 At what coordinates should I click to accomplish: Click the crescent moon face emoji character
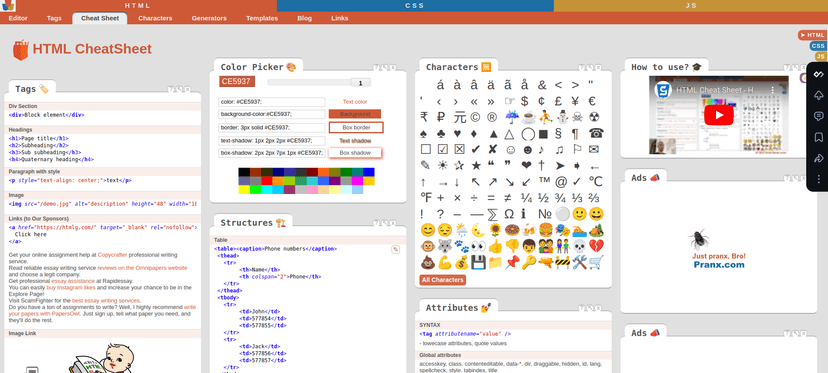tap(478, 230)
